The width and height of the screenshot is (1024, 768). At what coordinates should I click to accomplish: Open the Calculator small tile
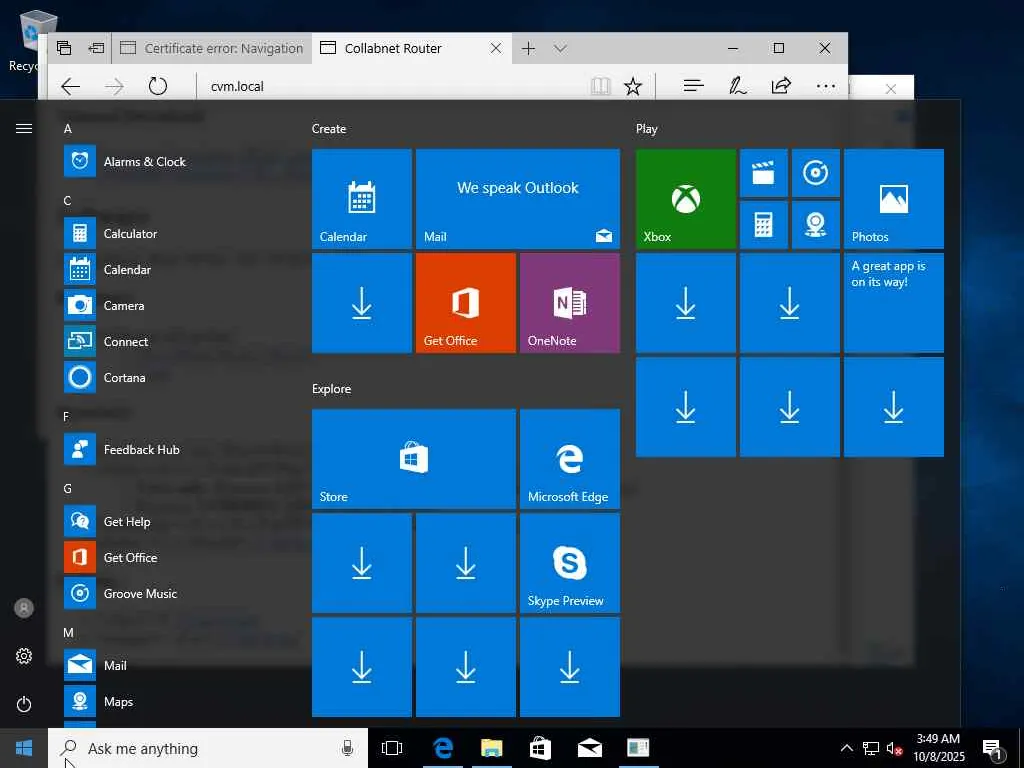tap(763, 225)
